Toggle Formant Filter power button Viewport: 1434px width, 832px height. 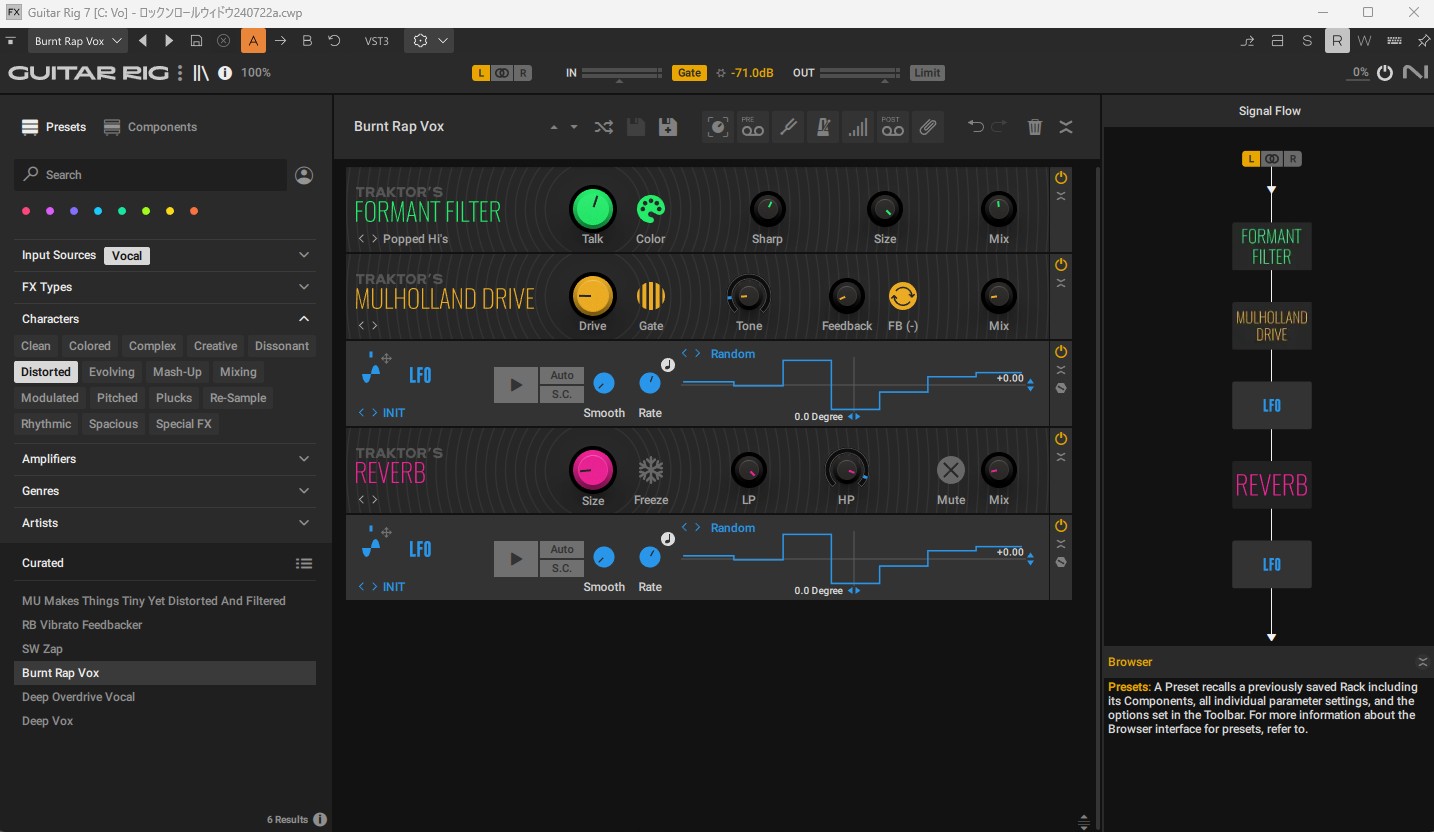[x=1061, y=178]
